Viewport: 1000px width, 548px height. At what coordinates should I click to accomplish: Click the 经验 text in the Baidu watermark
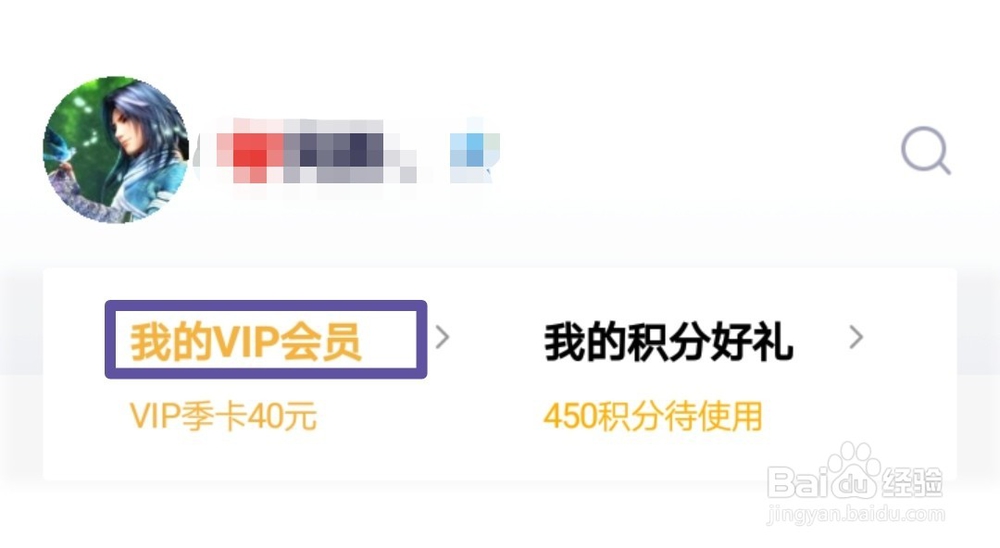[911, 482]
